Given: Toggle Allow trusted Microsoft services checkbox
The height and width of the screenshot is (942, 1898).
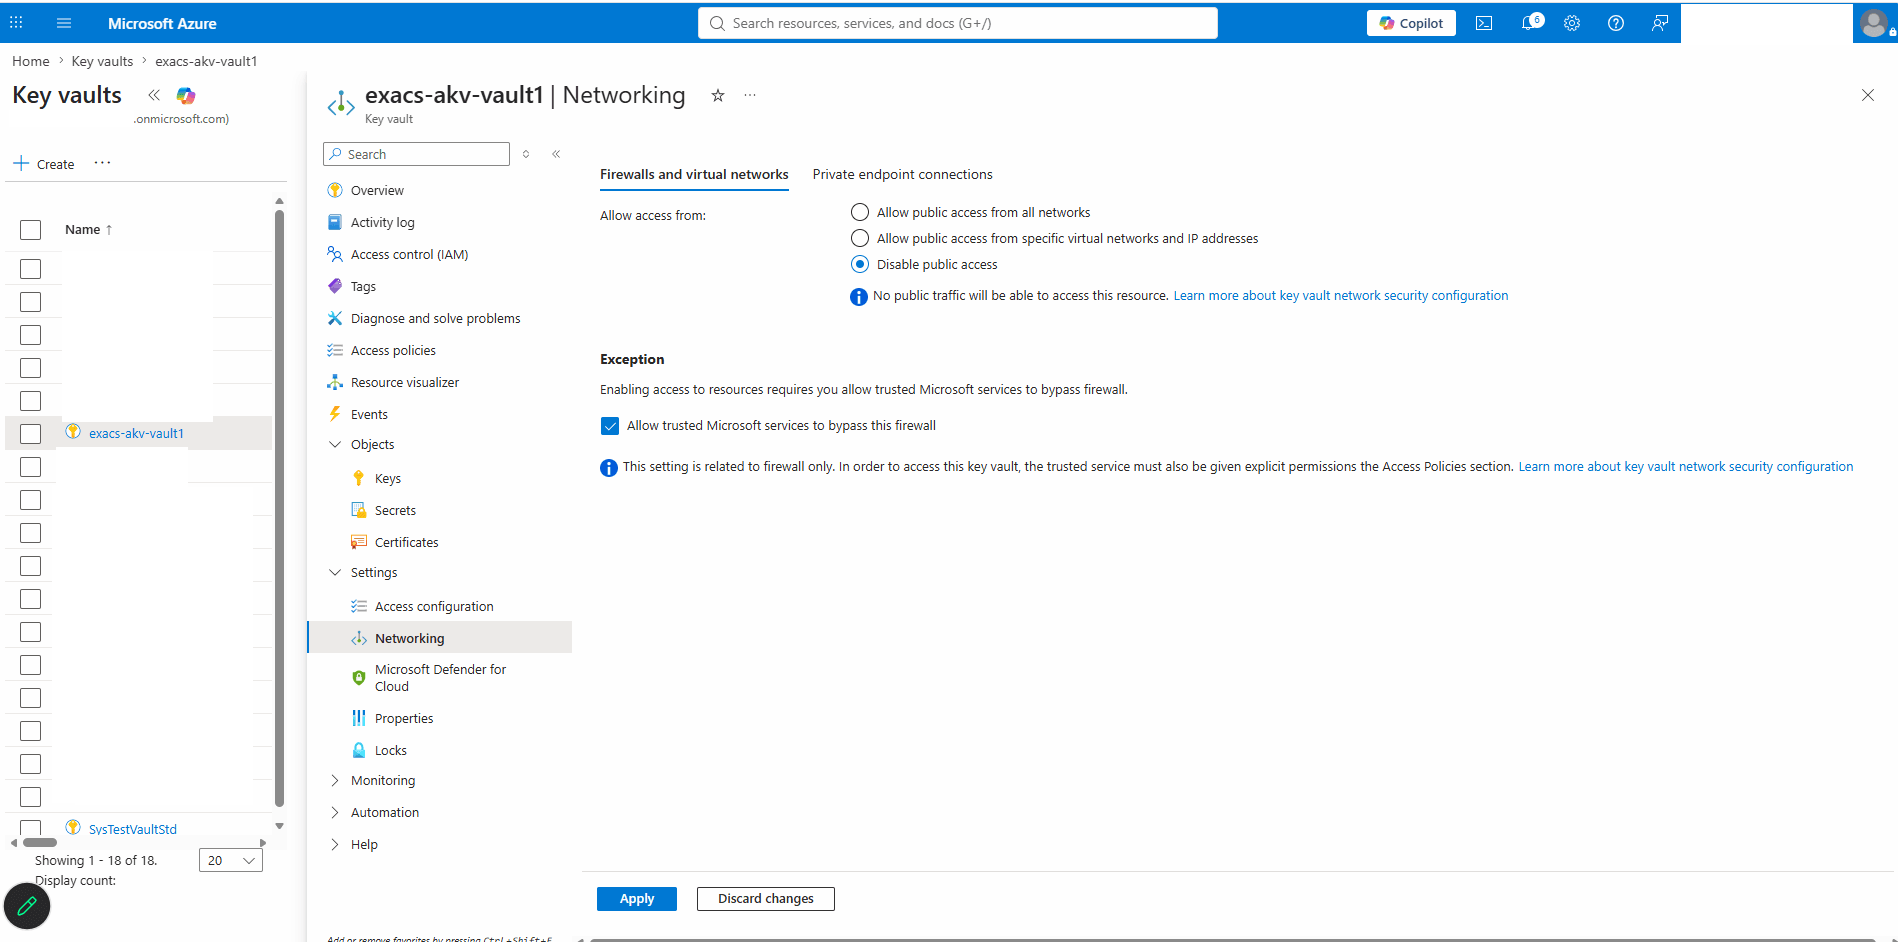Looking at the screenshot, I should 610,426.
